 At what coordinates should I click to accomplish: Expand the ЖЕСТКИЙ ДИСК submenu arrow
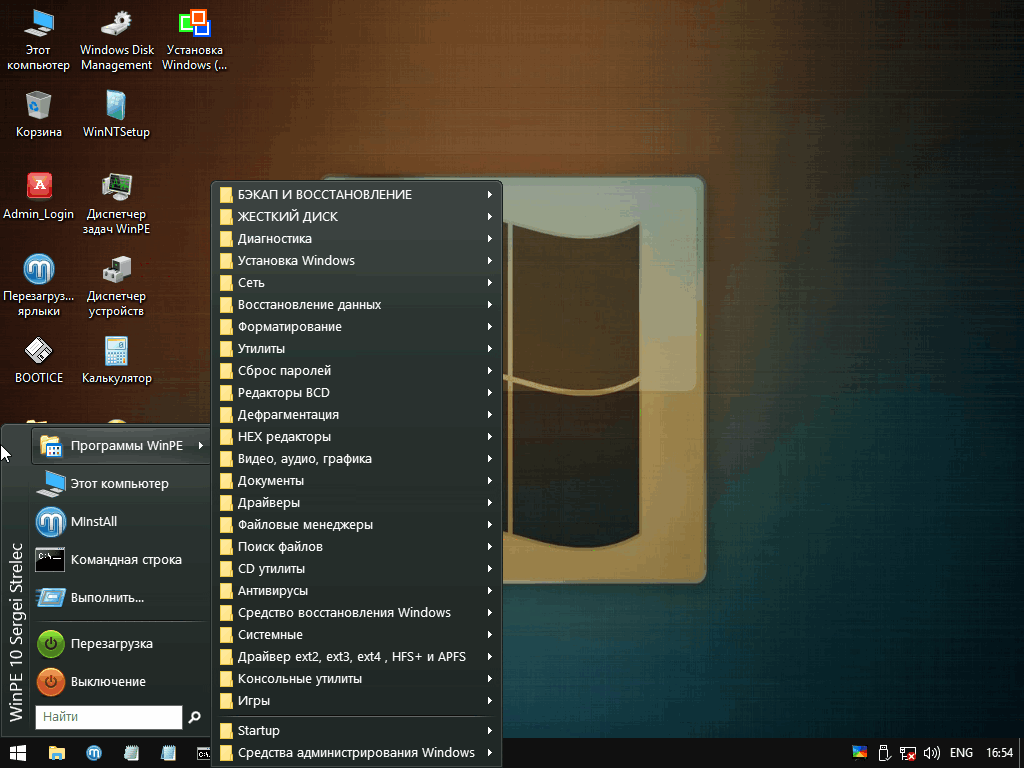tap(490, 217)
